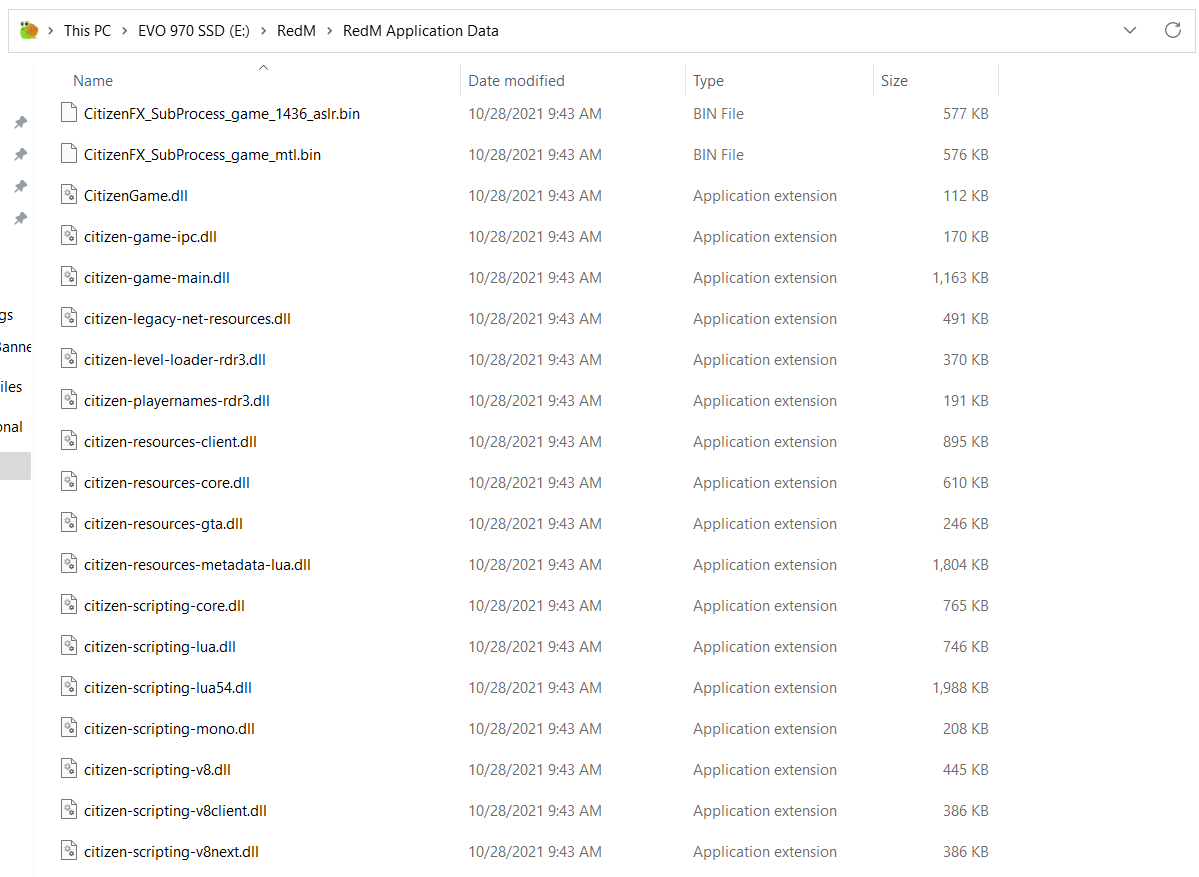The image size is (1199, 877).
Task: Select file name citizen-resources-client.dll
Action: pyautogui.click(x=170, y=442)
